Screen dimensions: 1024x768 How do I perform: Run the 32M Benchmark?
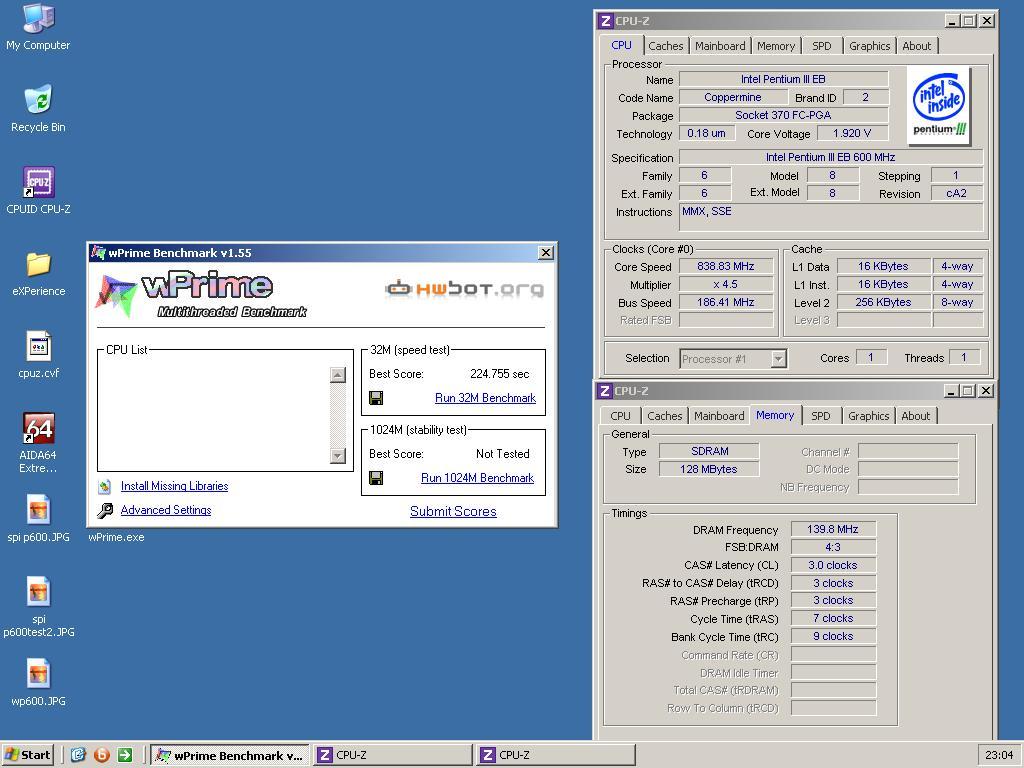tap(485, 398)
